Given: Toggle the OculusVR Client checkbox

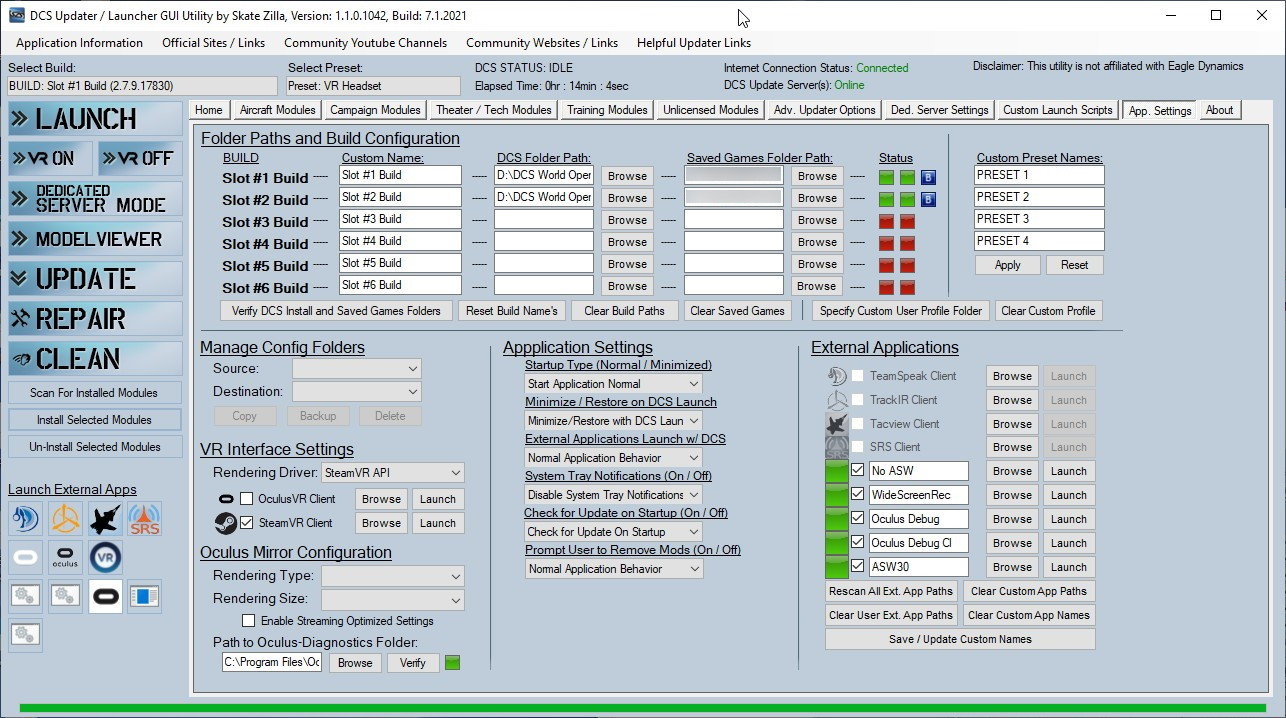Looking at the screenshot, I should pos(247,499).
